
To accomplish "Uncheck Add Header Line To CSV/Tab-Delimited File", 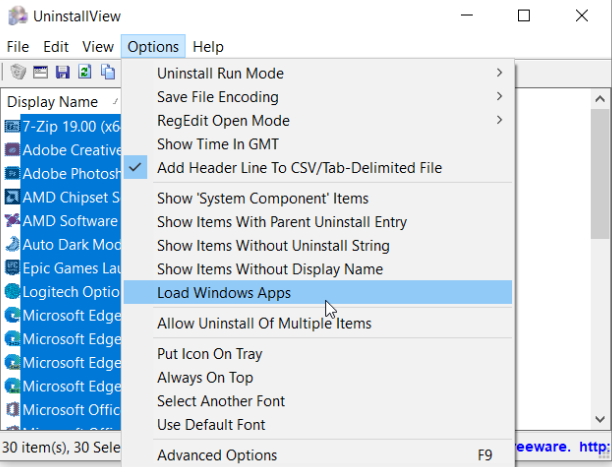I will click(318, 168).
